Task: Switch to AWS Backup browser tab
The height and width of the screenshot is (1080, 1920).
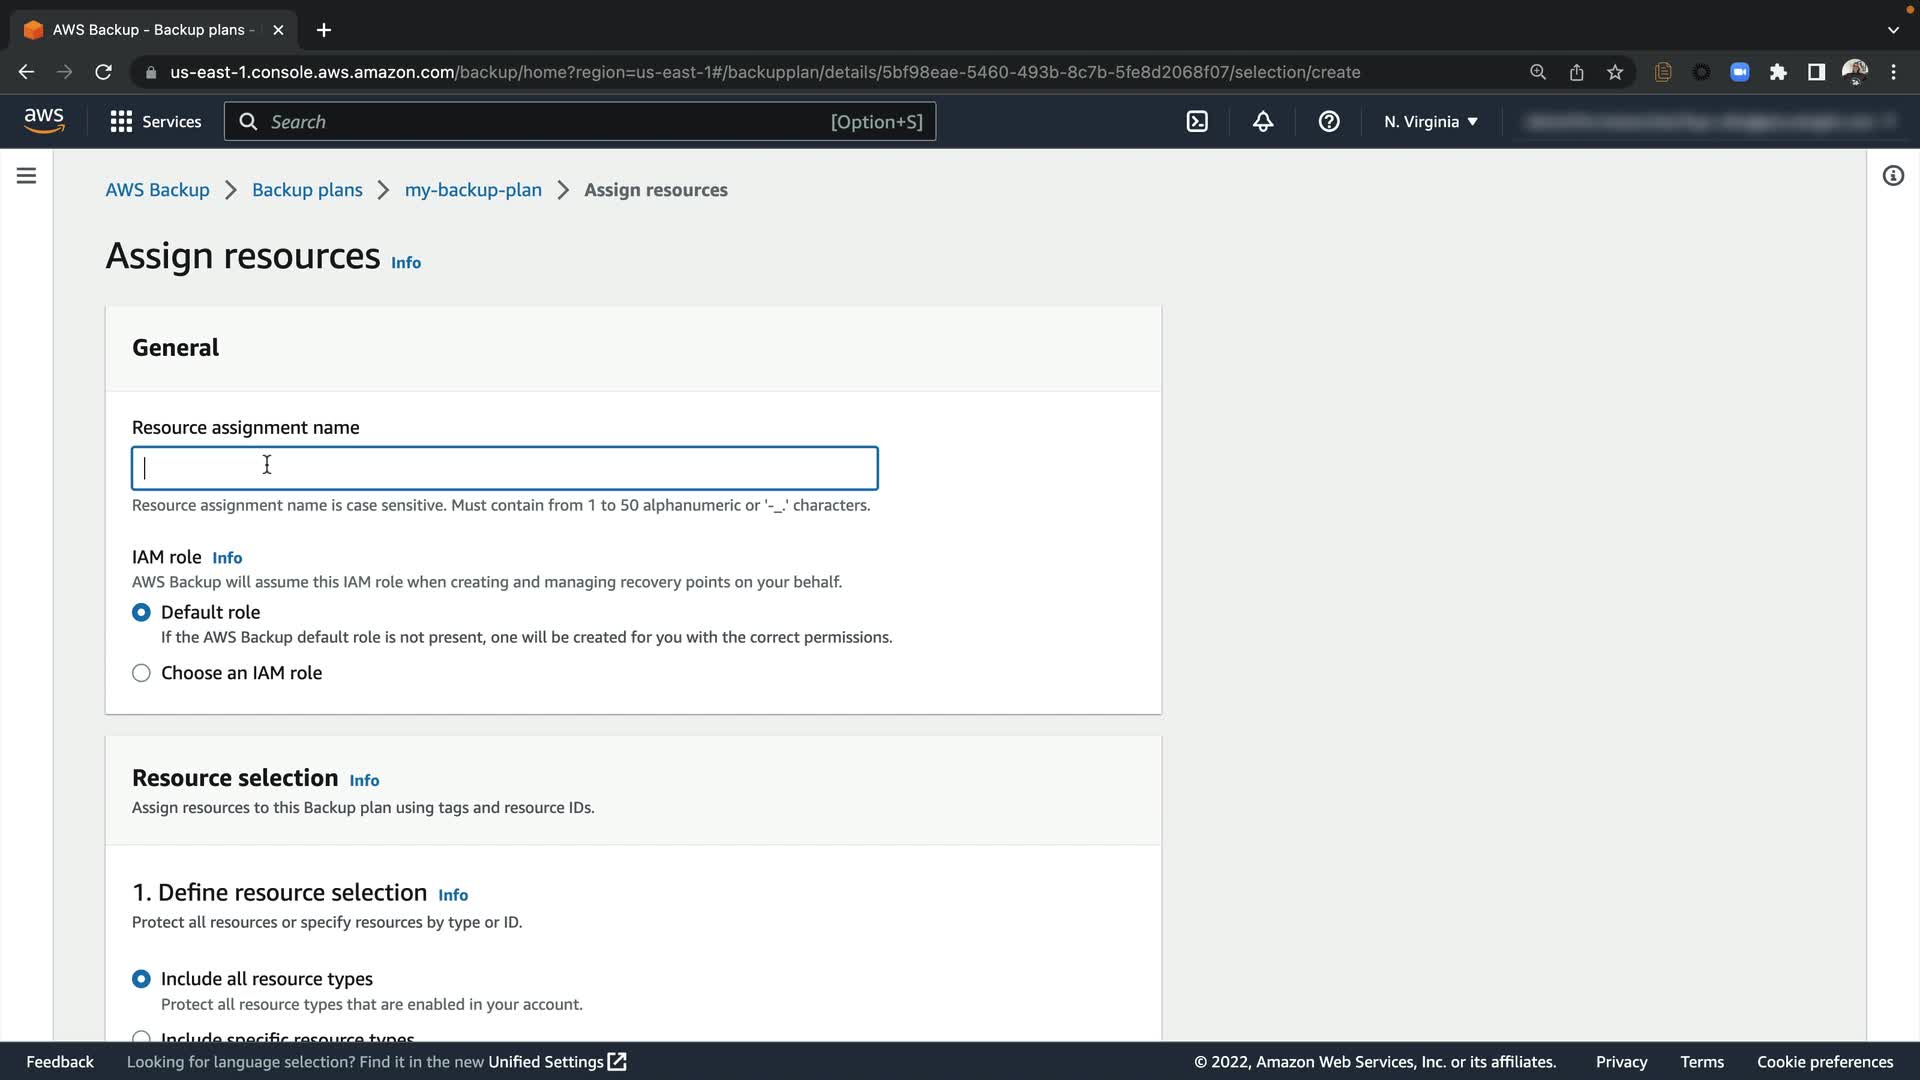Action: [150, 30]
